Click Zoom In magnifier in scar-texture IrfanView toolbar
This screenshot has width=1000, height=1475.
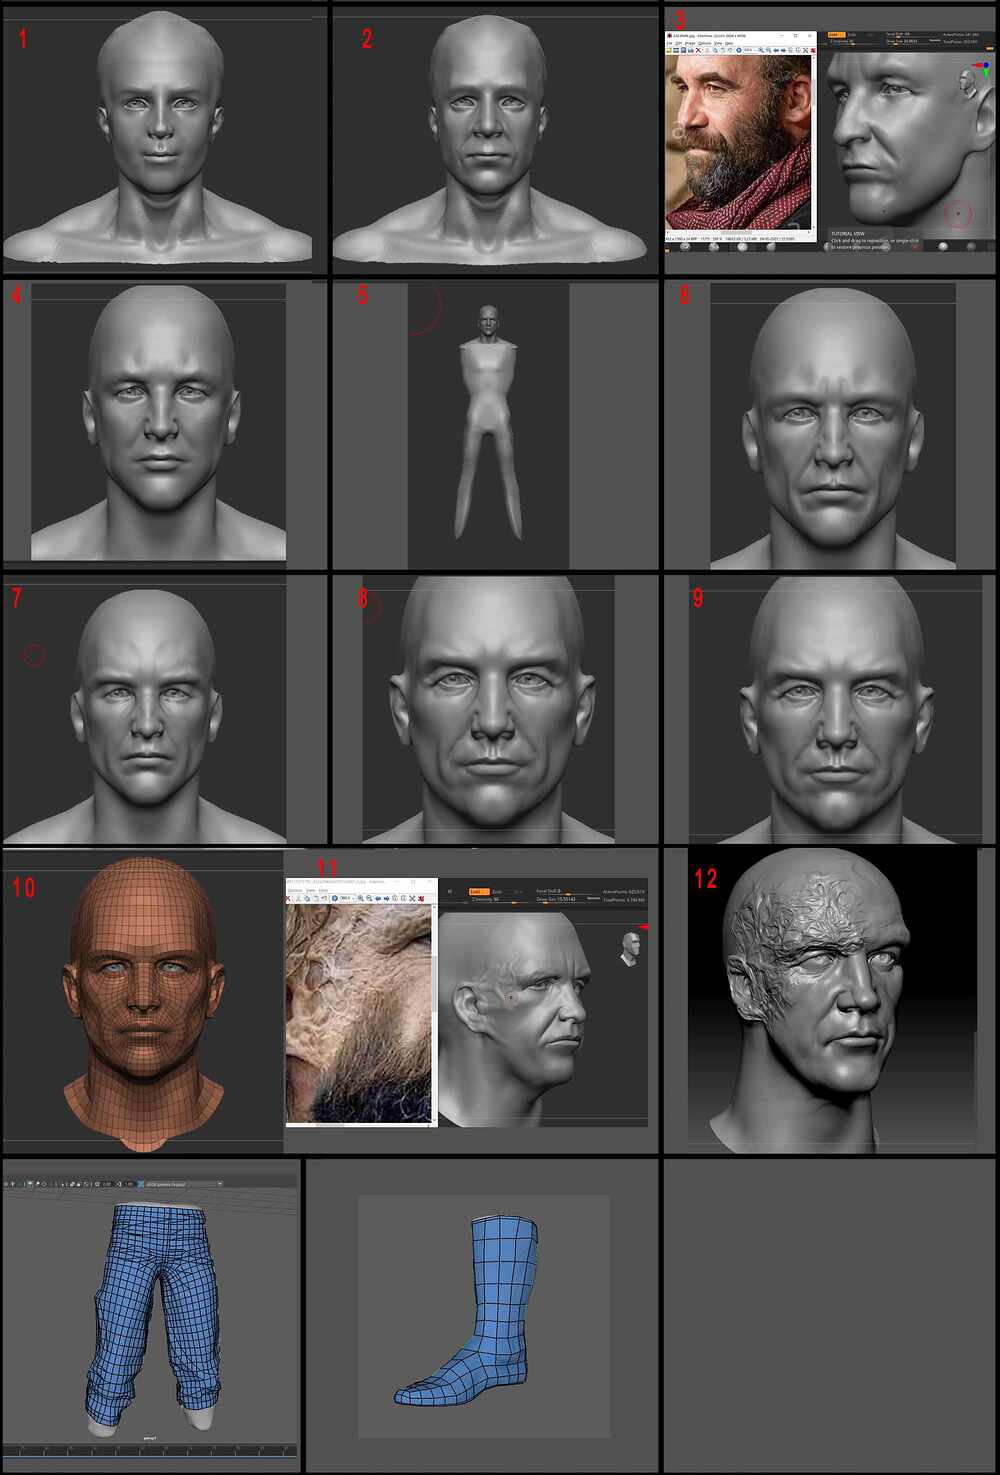click(362, 898)
